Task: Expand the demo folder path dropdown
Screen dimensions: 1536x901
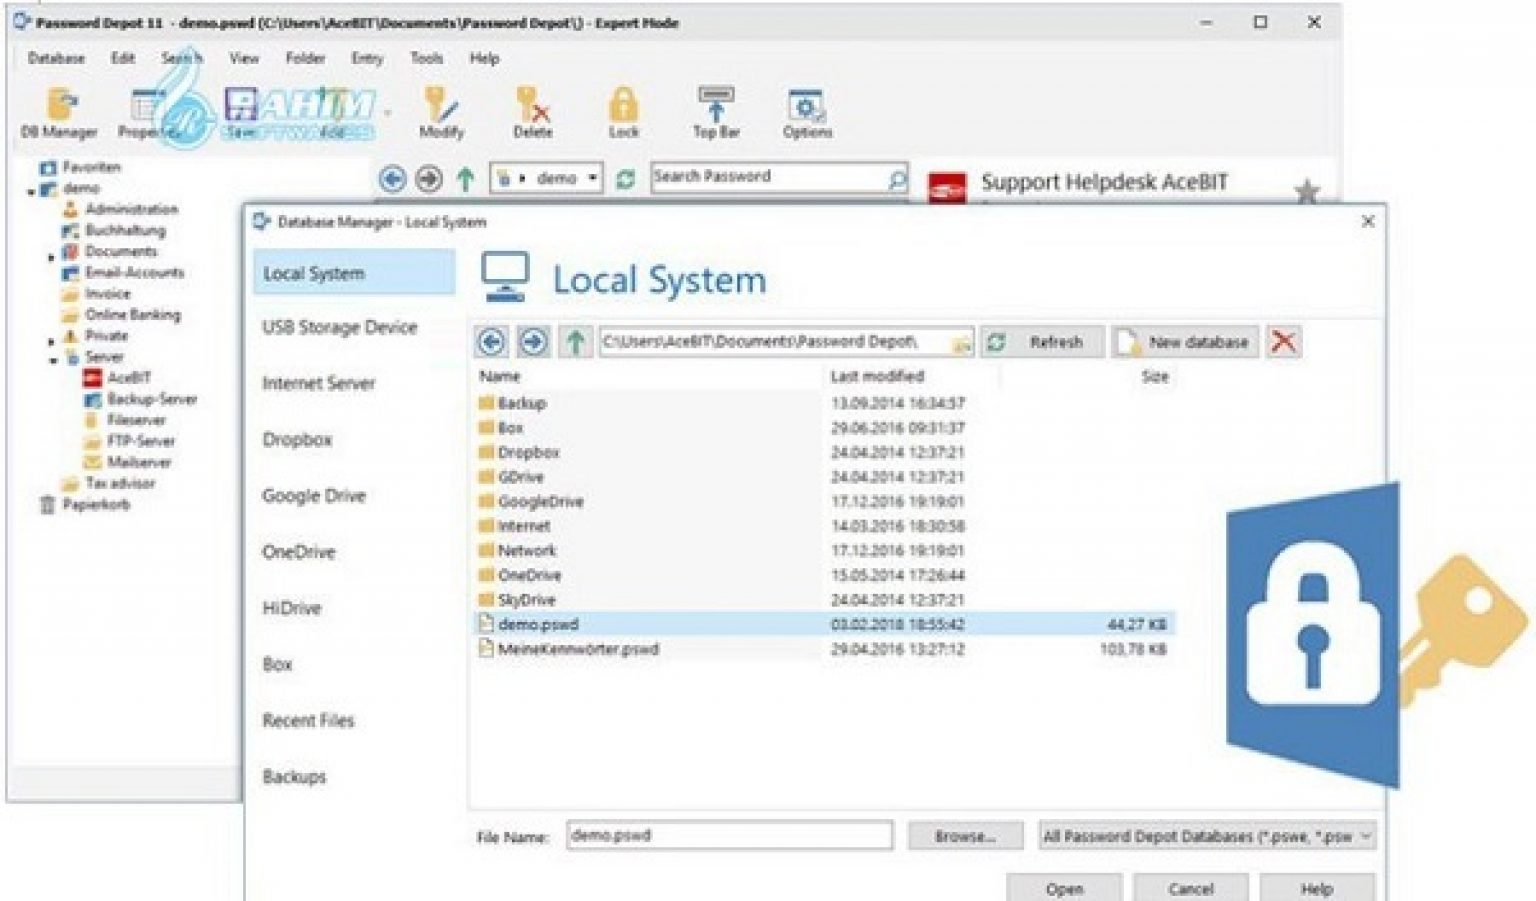Action: coord(593,178)
